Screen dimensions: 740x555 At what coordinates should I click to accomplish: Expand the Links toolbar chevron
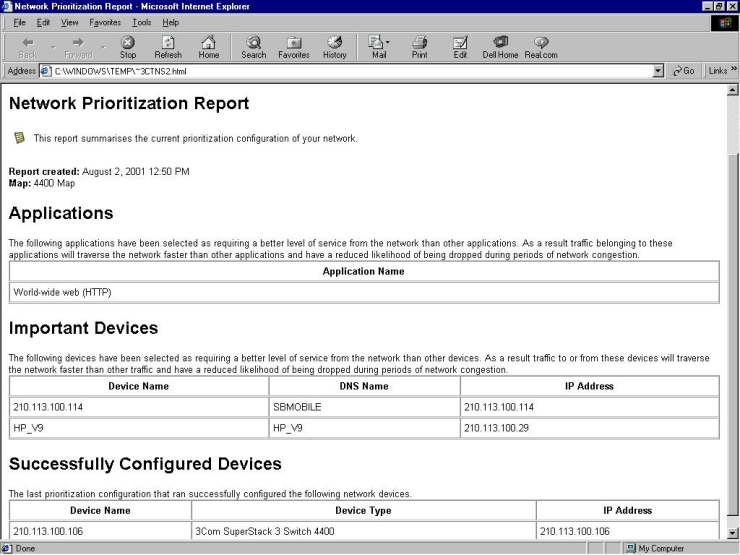pyautogui.click(x=732, y=70)
